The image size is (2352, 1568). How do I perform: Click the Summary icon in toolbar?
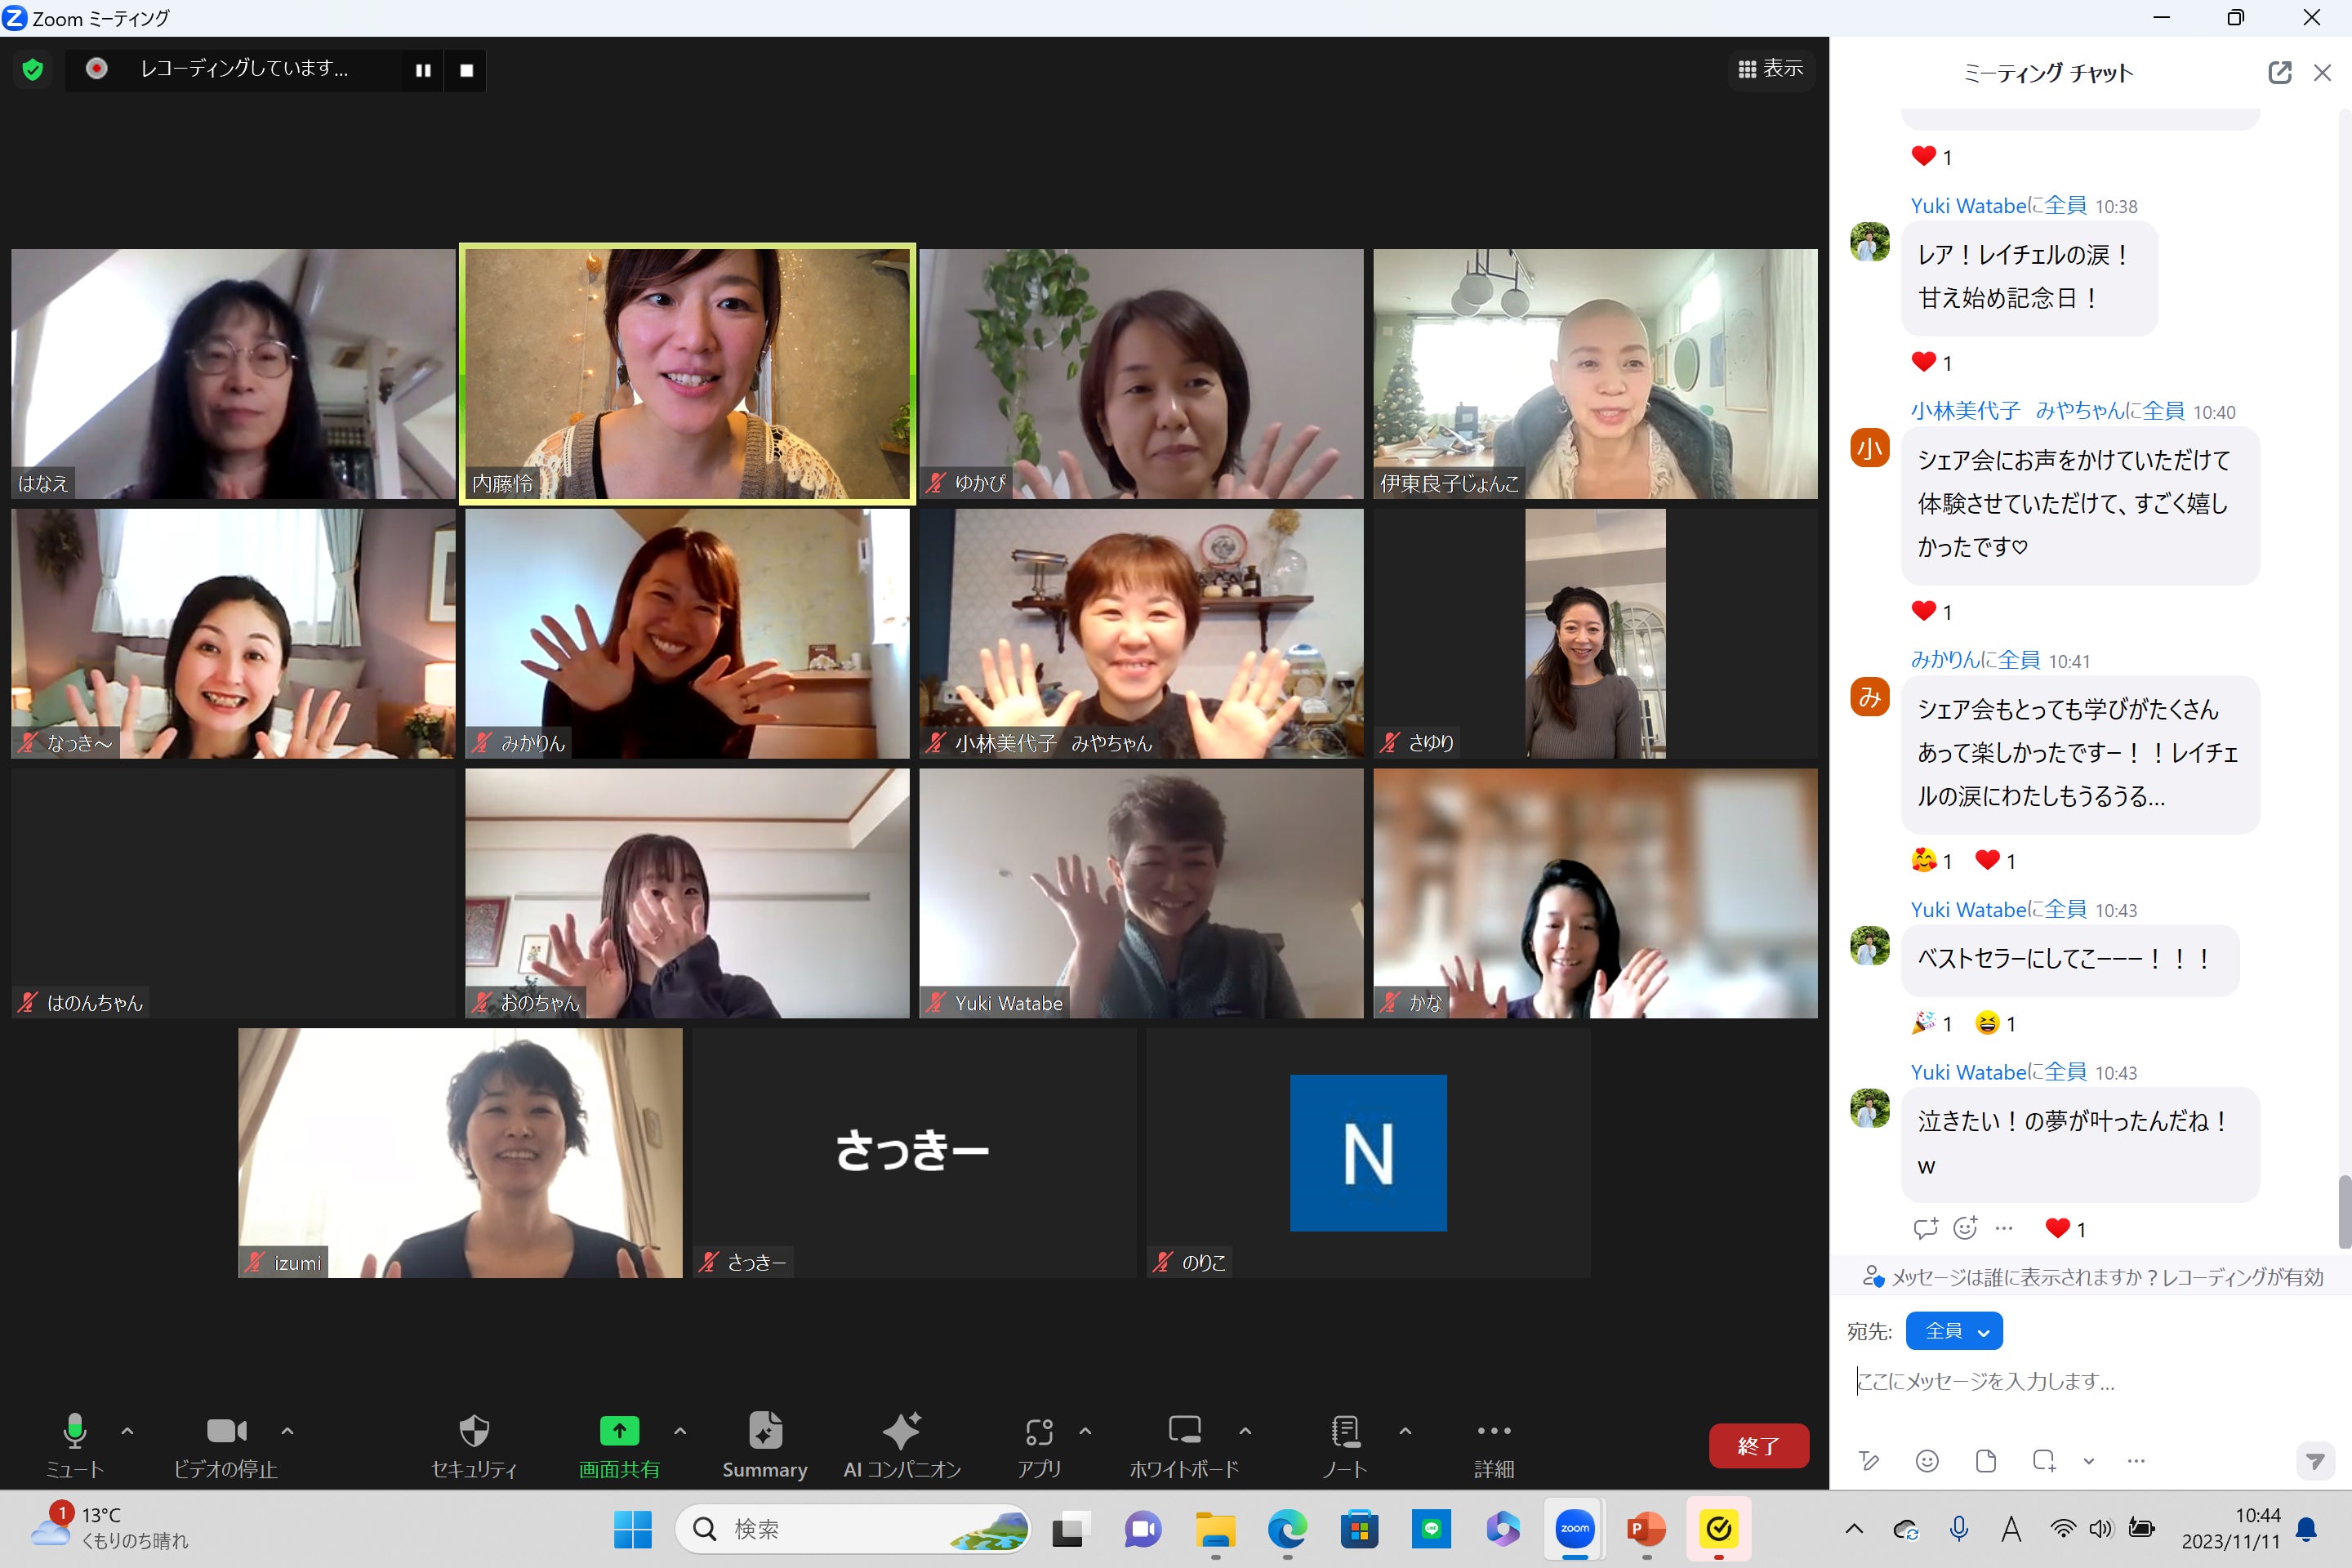[765, 1432]
